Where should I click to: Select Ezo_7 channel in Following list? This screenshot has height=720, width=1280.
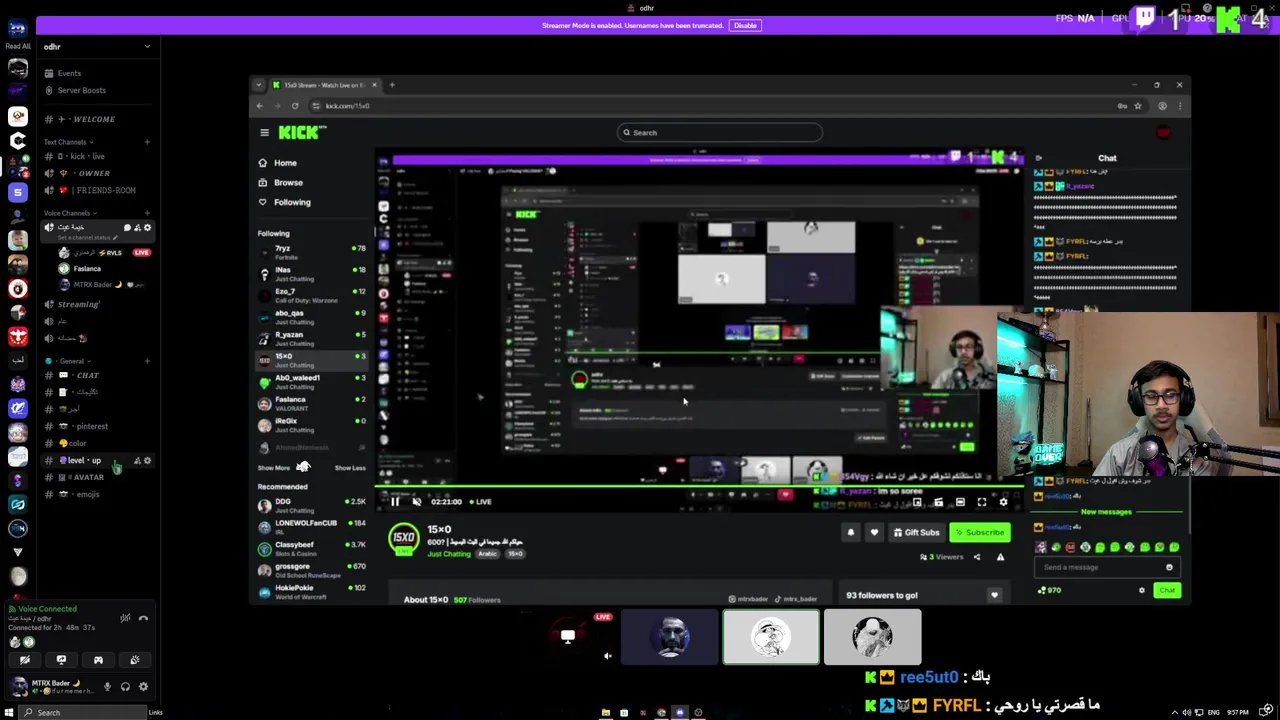pyautogui.click(x=310, y=295)
